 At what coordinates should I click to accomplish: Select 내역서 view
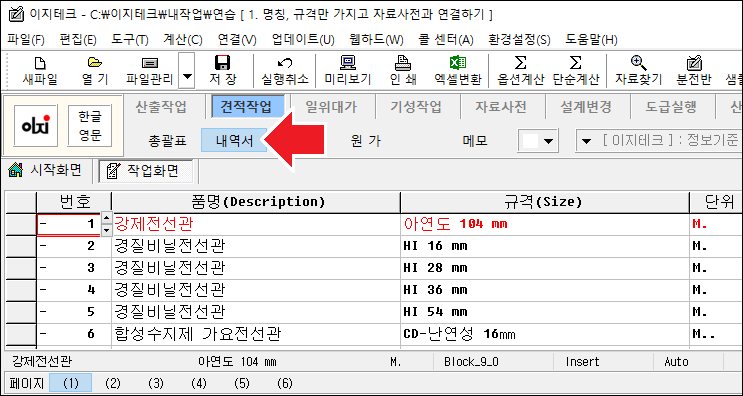234,141
